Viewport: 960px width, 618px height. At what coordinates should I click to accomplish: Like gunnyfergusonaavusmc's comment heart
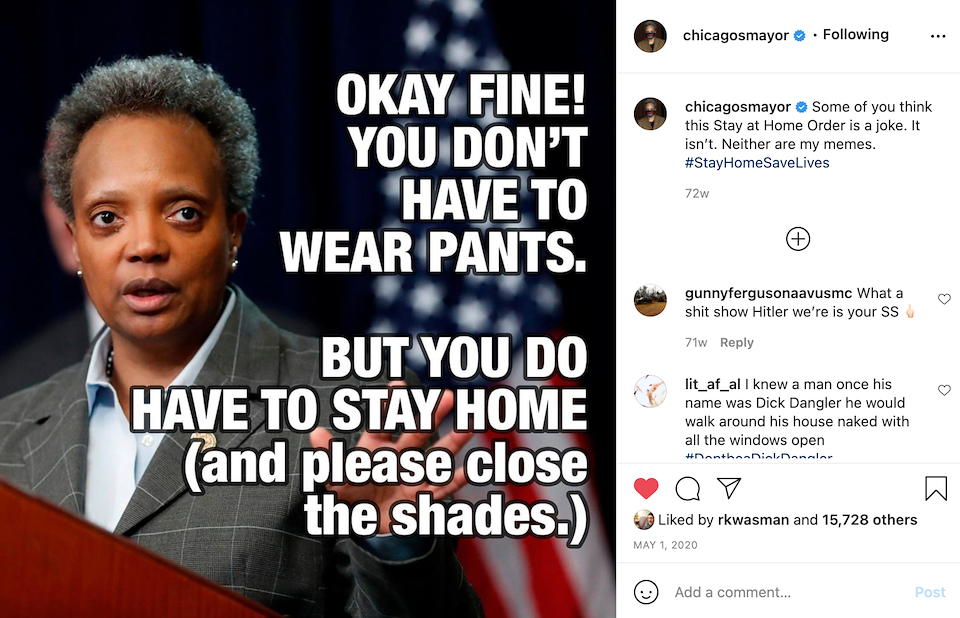(944, 299)
